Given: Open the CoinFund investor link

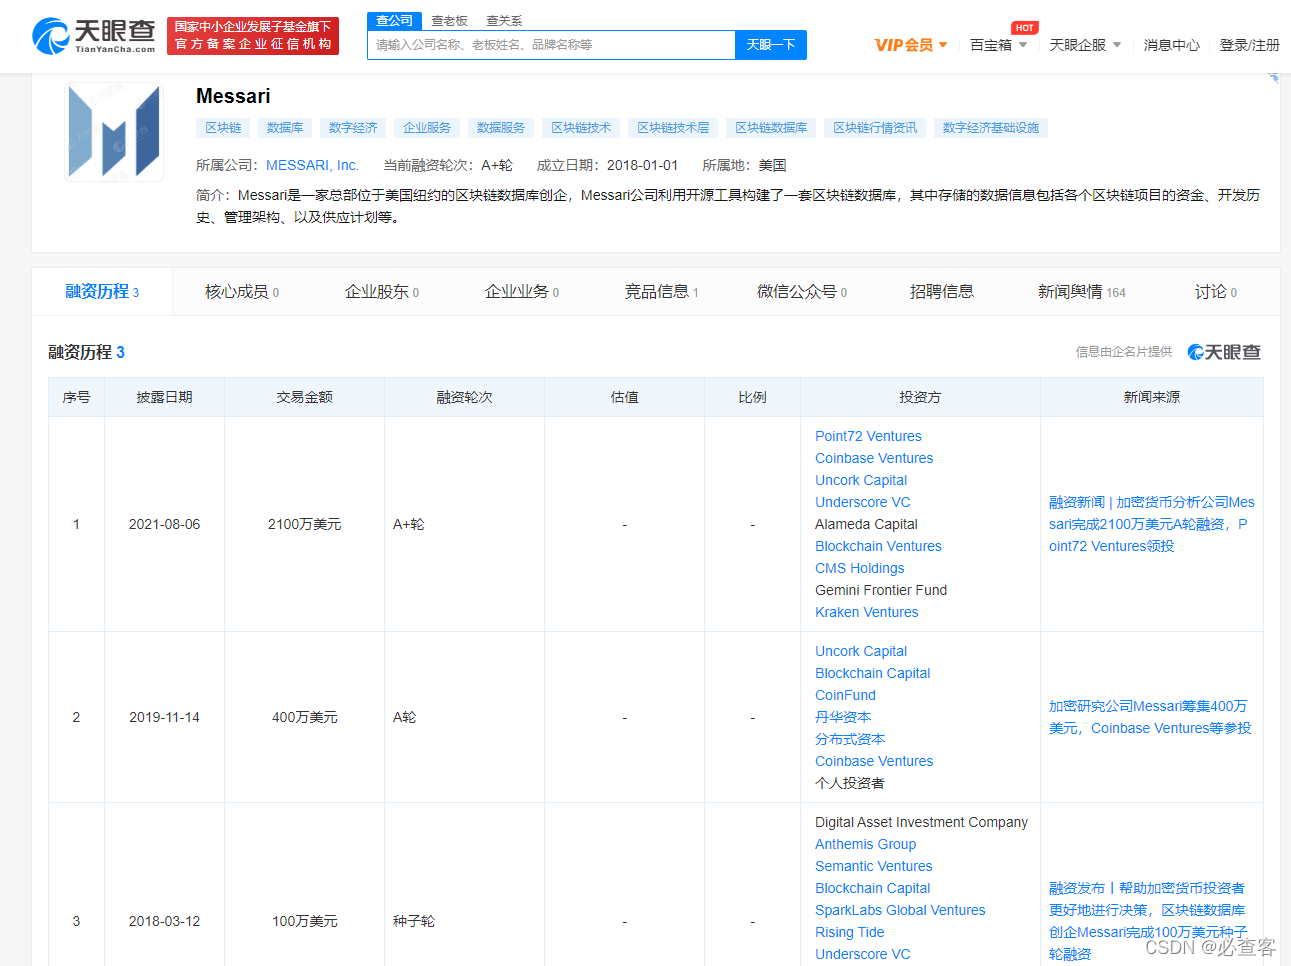Looking at the screenshot, I should (845, 695).
